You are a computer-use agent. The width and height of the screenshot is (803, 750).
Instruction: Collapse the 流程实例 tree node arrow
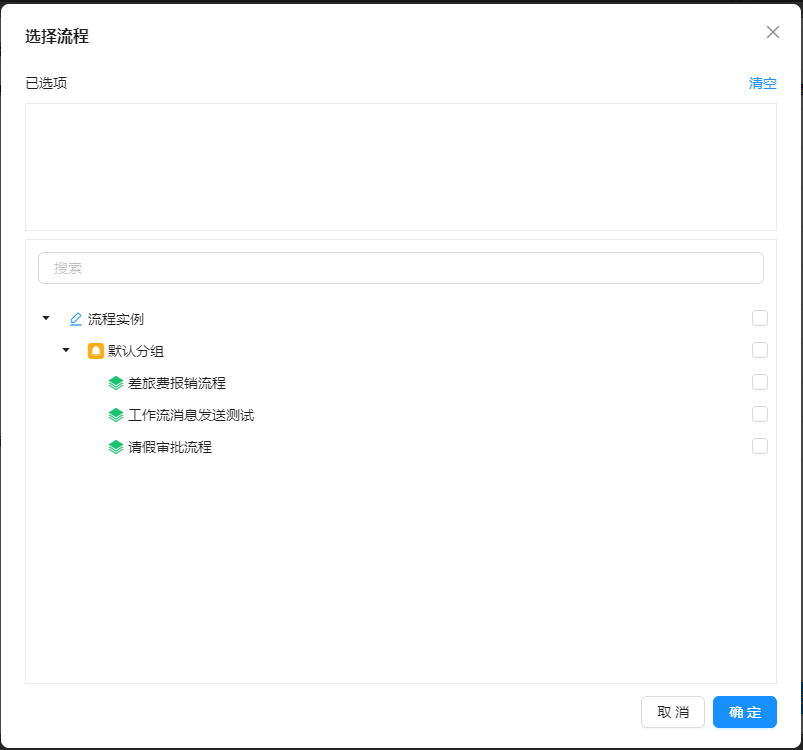pos(46,319)
